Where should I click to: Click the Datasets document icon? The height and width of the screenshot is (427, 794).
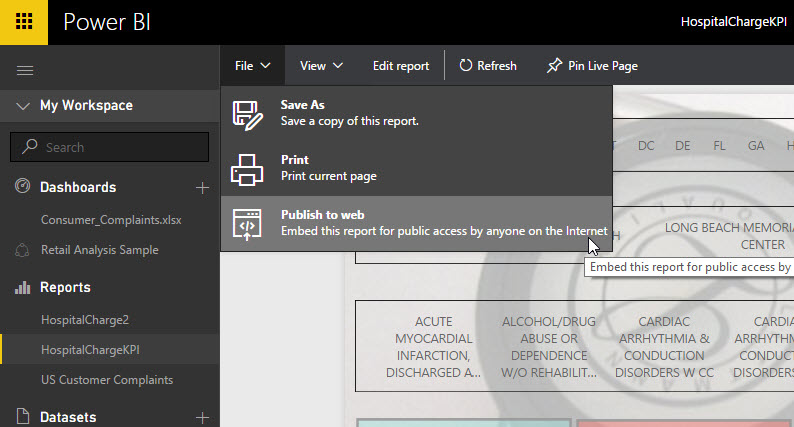click(x=23, y=416)
